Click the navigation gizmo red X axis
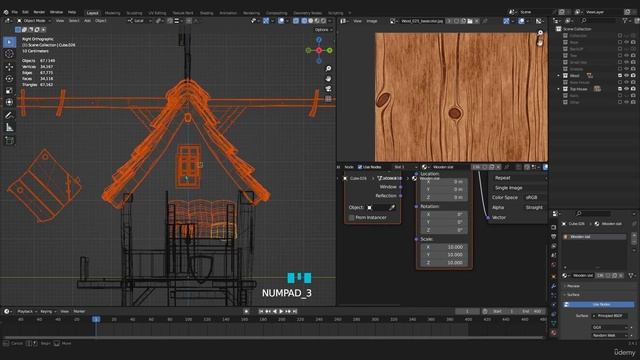The width and height of the screenshot is (640, 360). coord(319,50)
